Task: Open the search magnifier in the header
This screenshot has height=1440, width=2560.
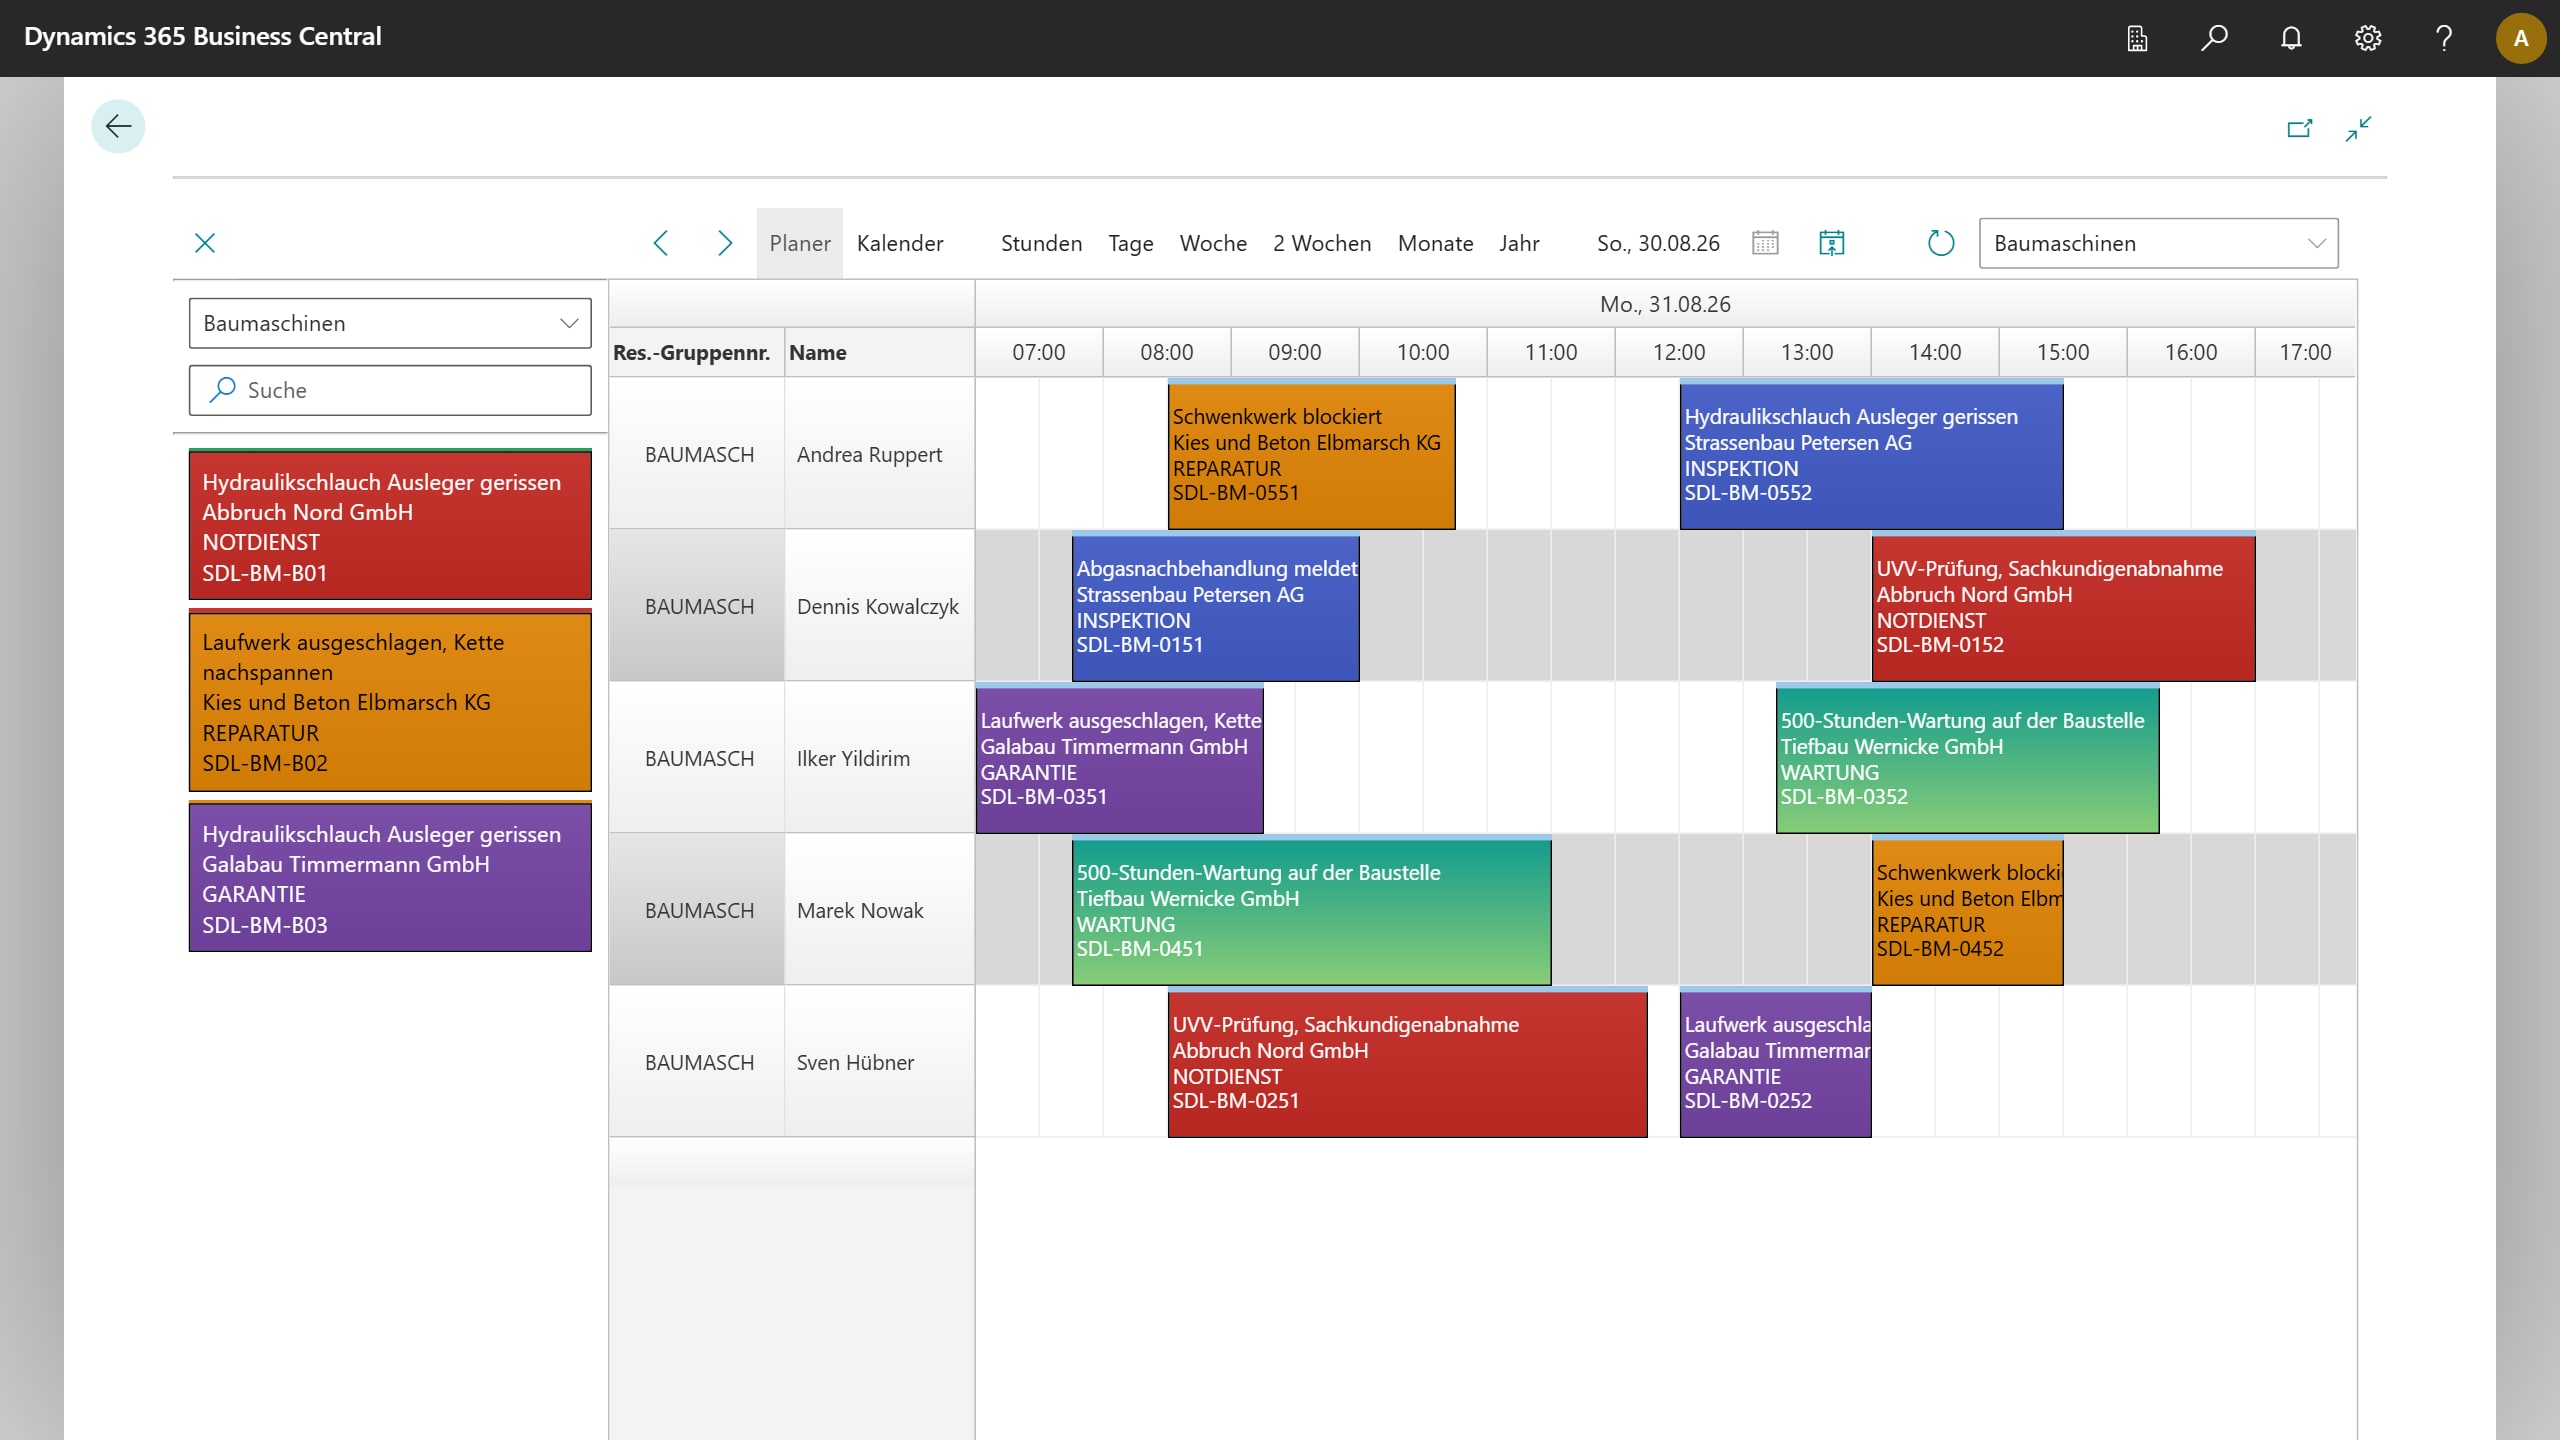Action: tap(2214, 38)
